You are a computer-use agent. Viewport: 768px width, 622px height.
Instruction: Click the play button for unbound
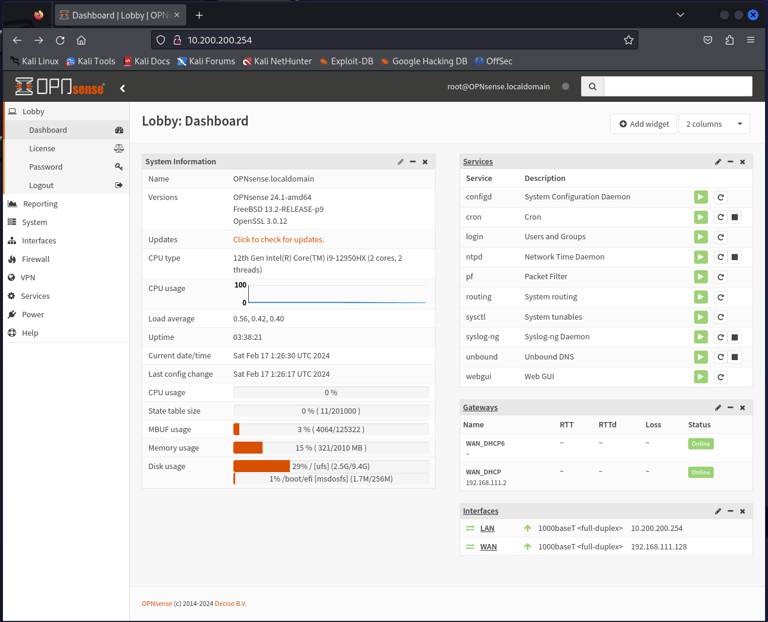click(700, 357)
